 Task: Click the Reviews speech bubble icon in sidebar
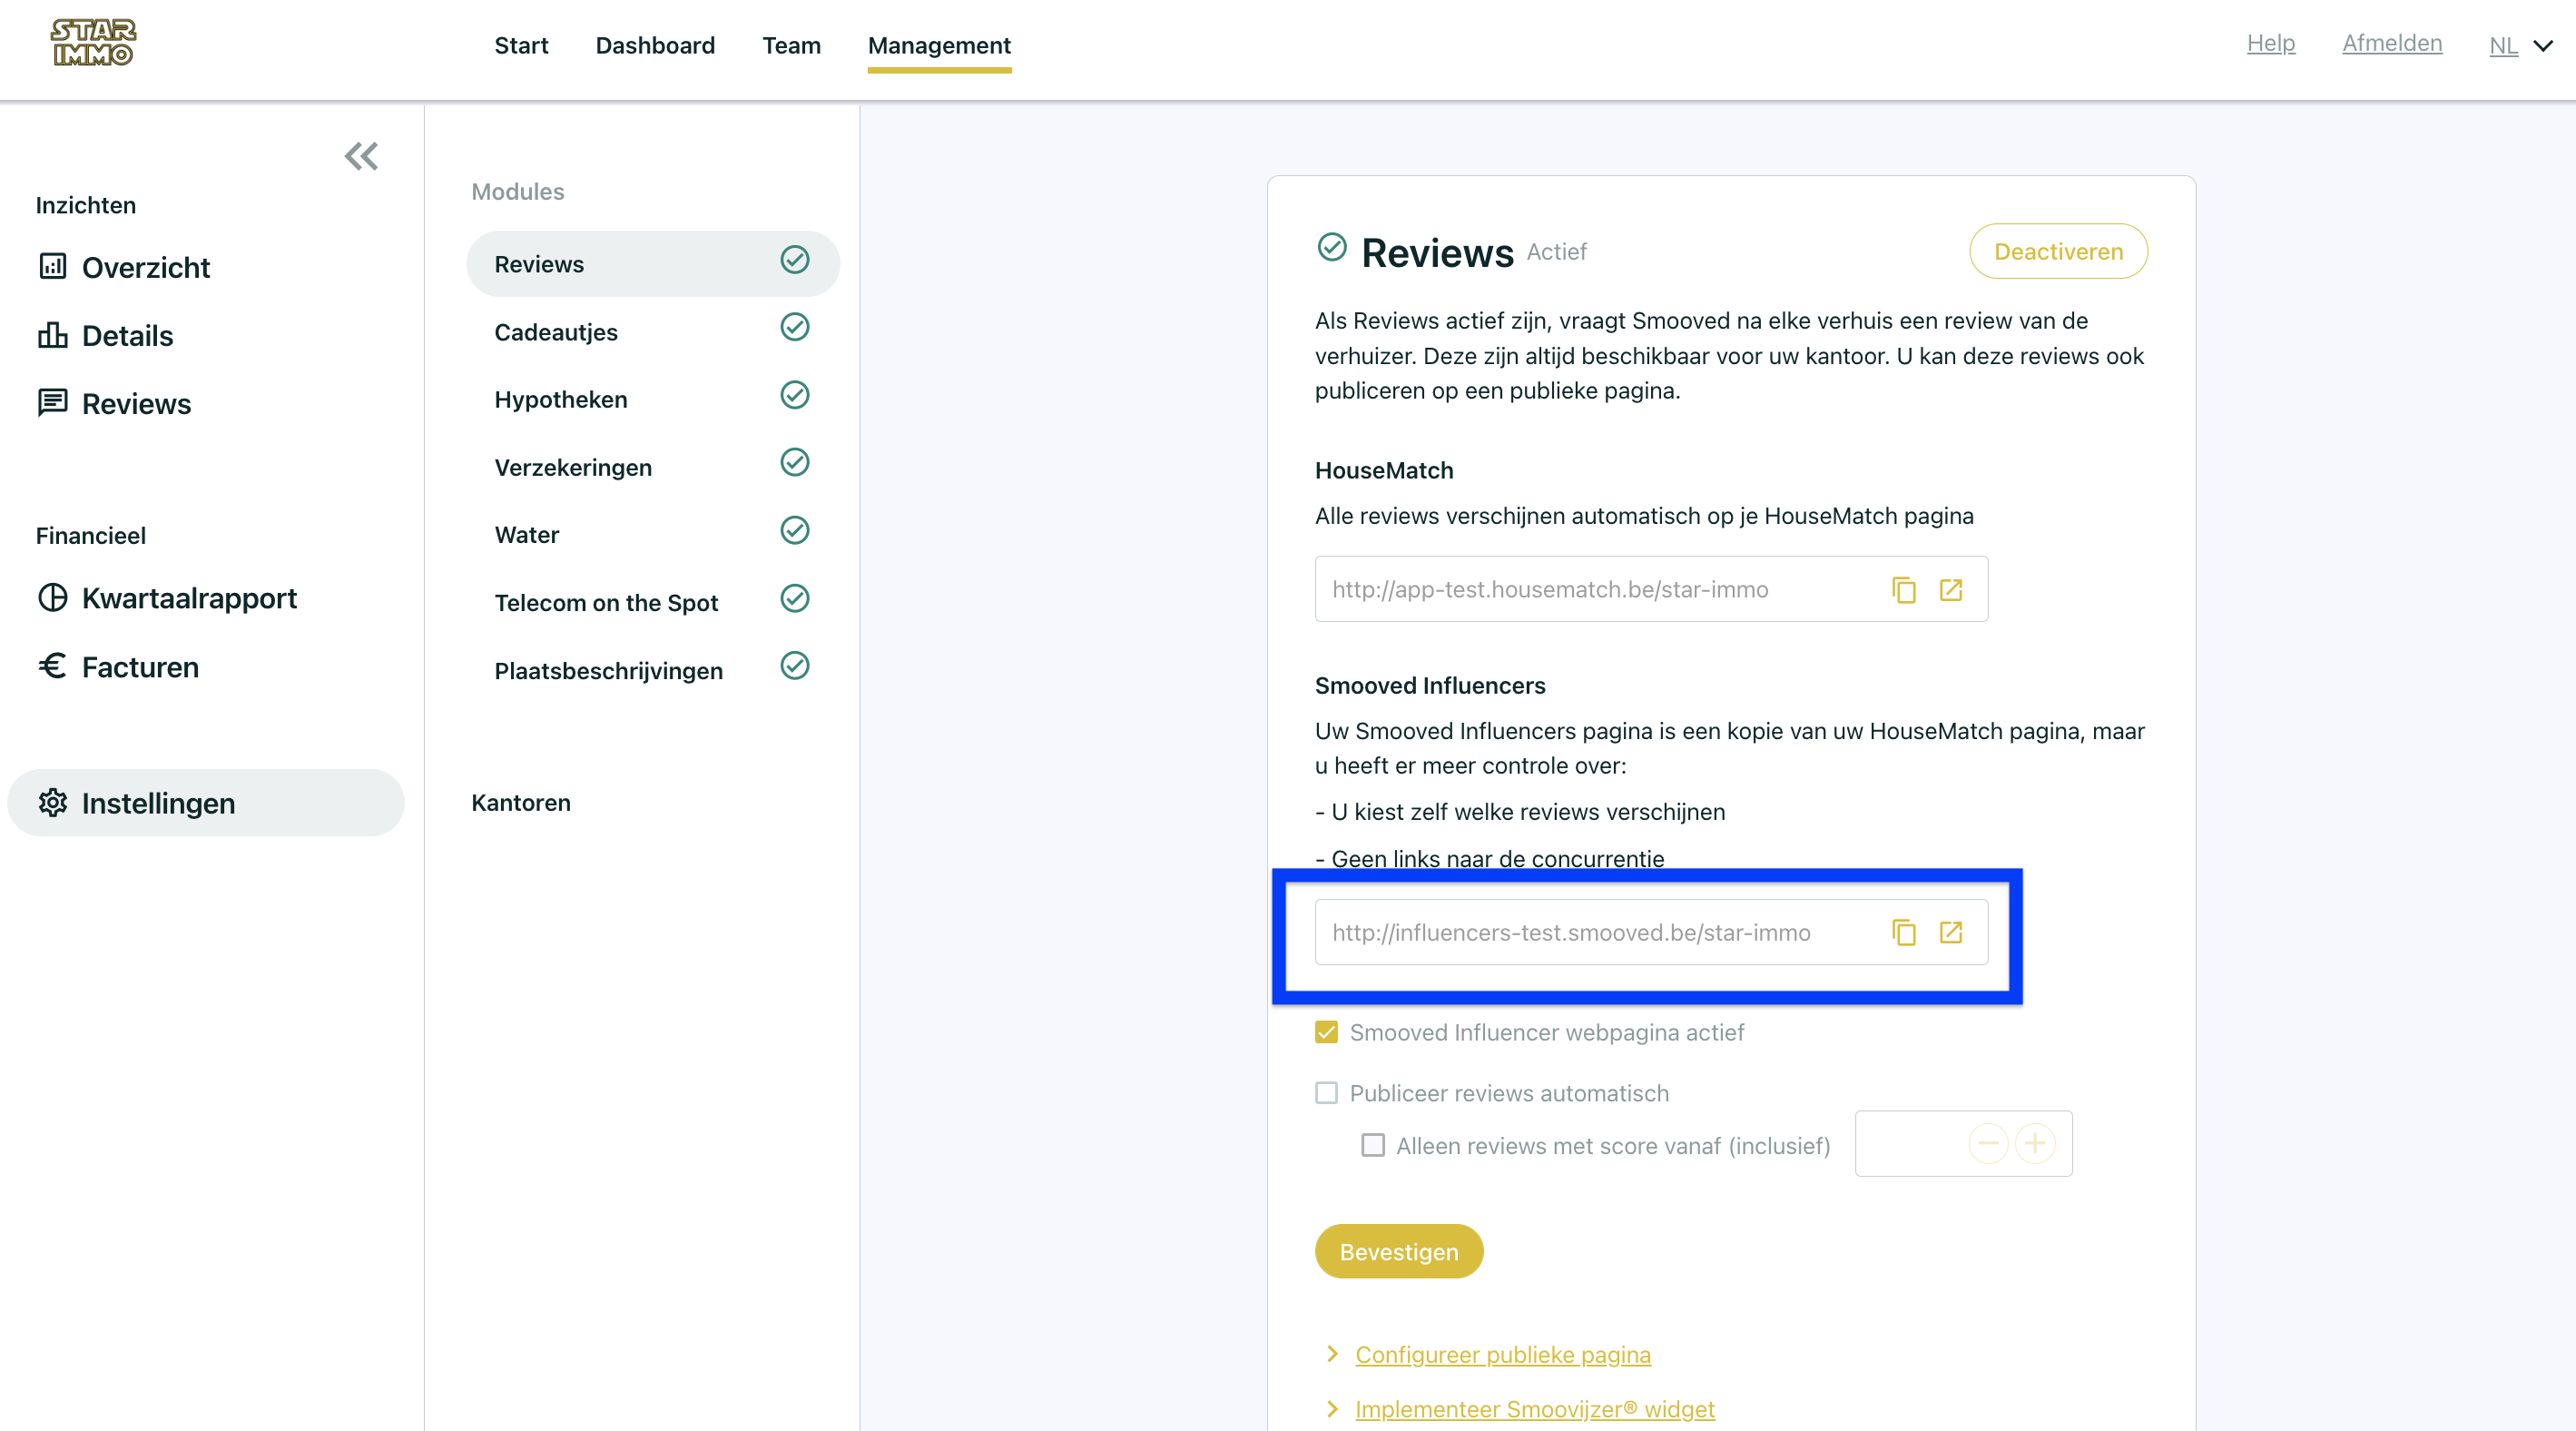(52, 402)
